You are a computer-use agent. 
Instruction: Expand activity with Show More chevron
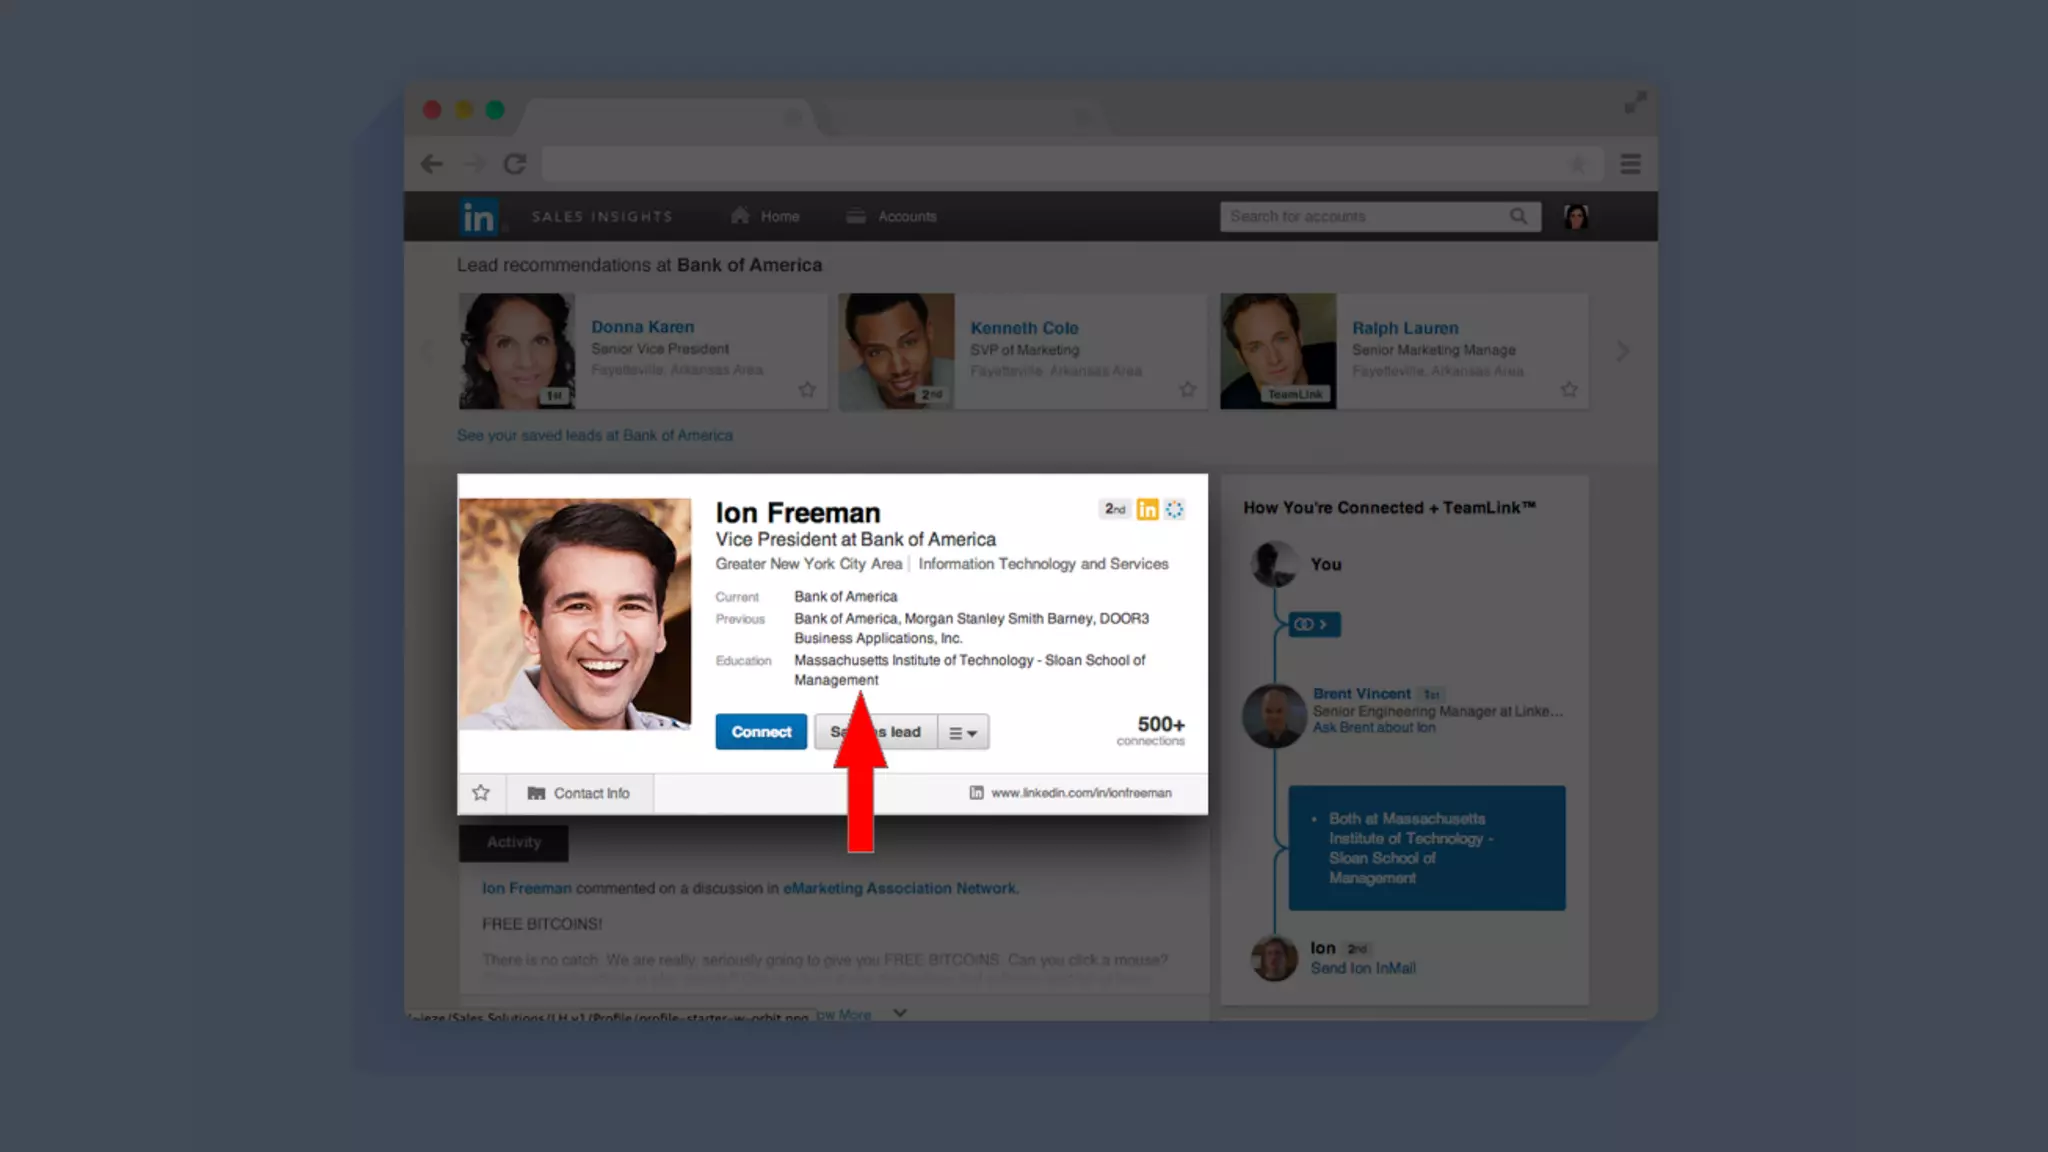tap(899, 1013)
